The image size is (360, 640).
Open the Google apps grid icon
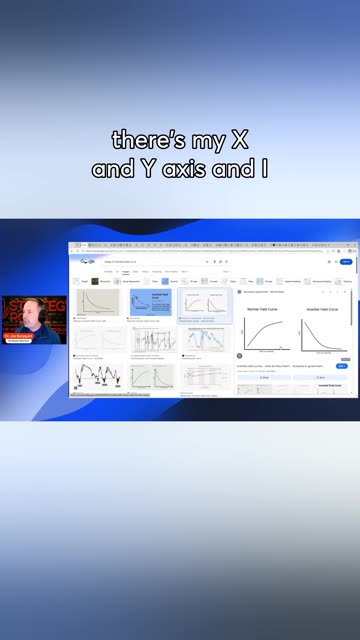pyautogui.click(x=329, y=262)
